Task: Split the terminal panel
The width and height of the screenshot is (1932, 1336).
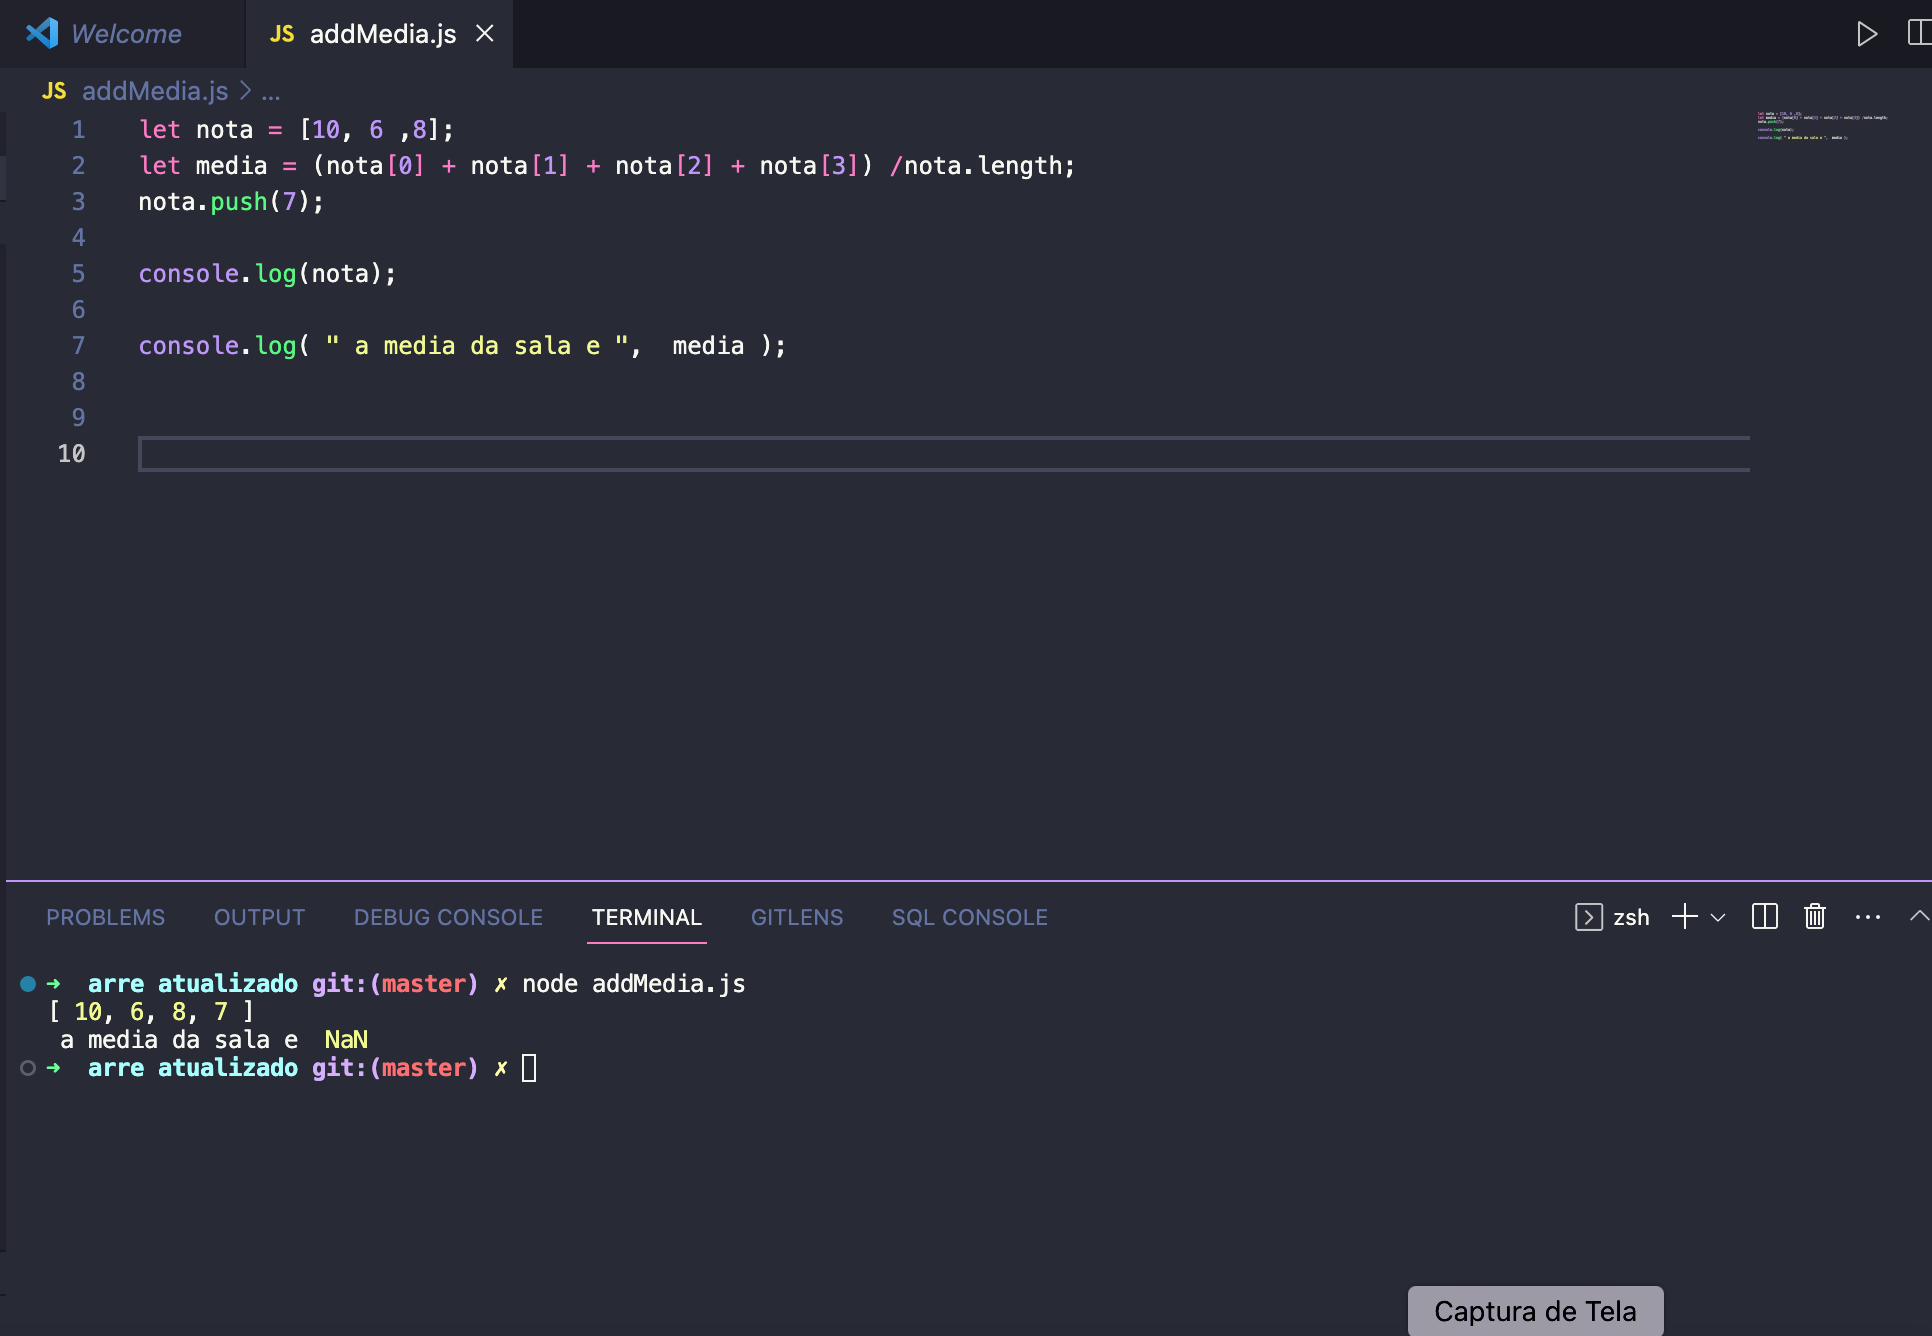Action: pos(1765,917)
